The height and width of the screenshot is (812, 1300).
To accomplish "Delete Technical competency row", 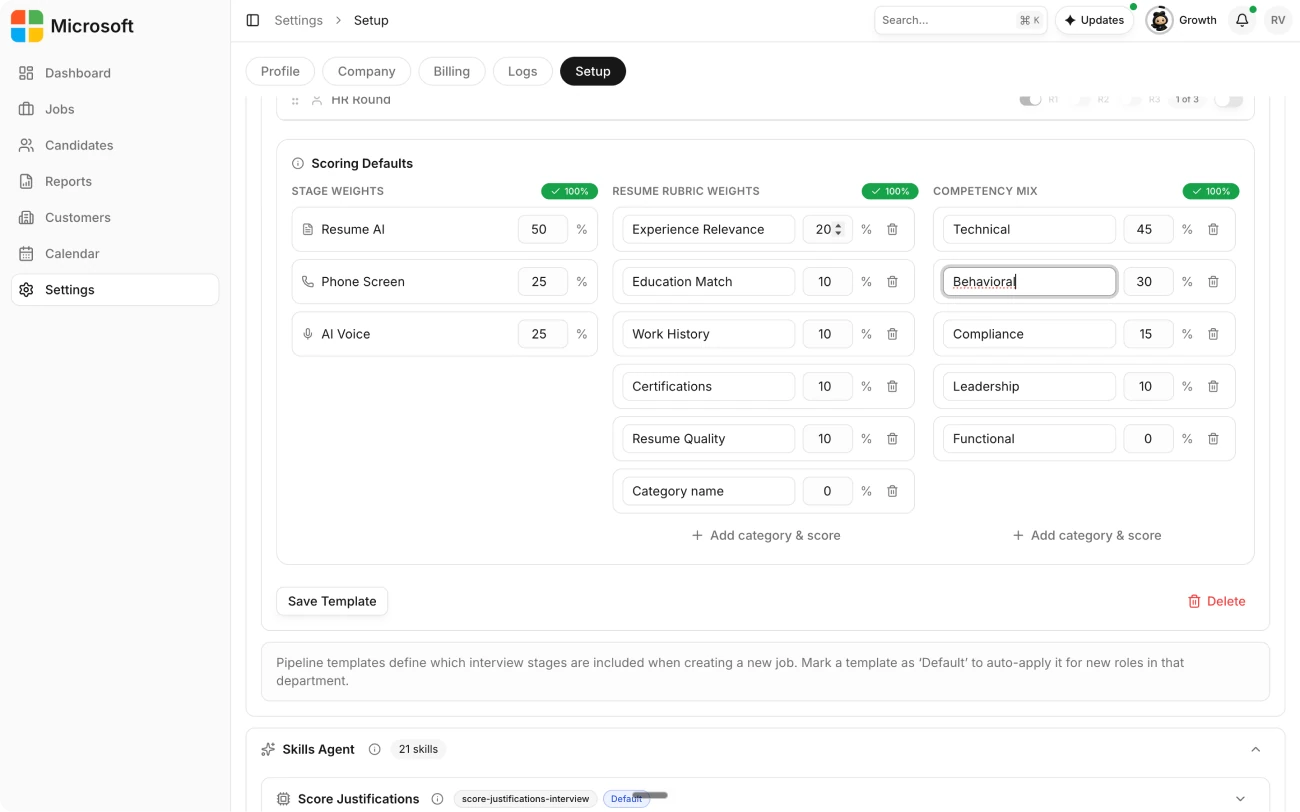I will point(1213,229).
